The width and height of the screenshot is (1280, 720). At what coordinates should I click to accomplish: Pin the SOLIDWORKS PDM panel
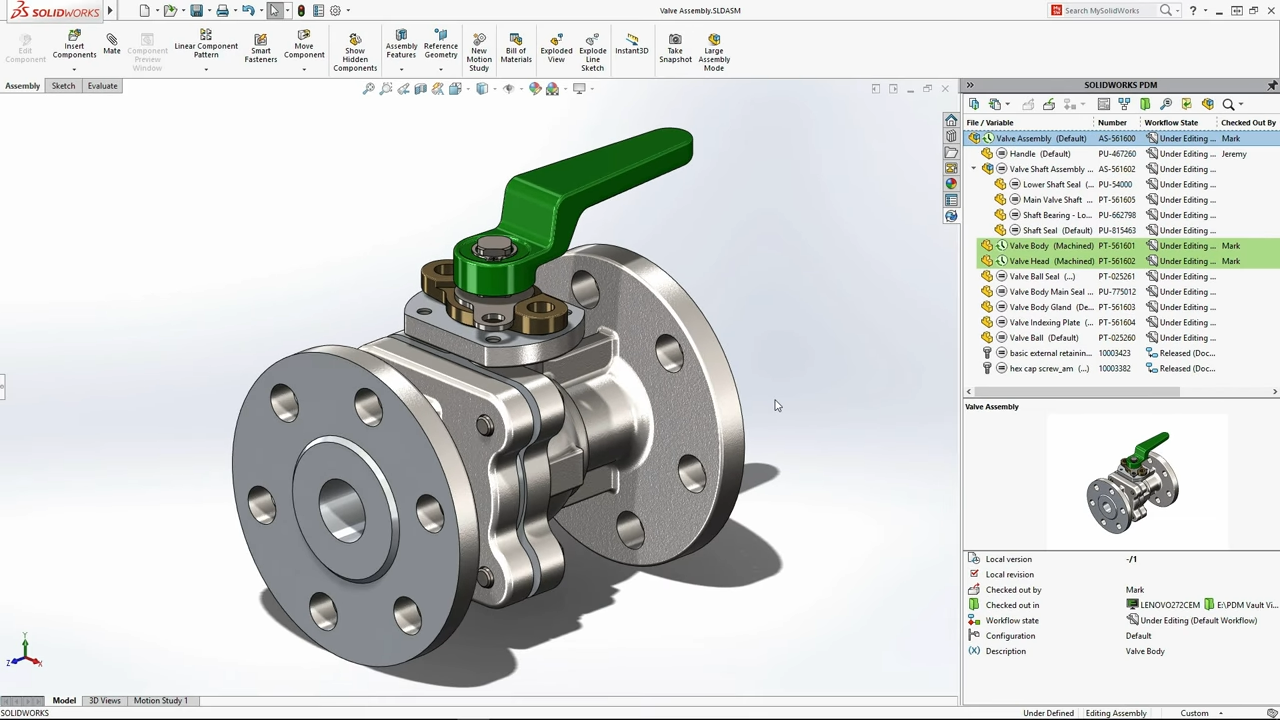[1272, 85]
